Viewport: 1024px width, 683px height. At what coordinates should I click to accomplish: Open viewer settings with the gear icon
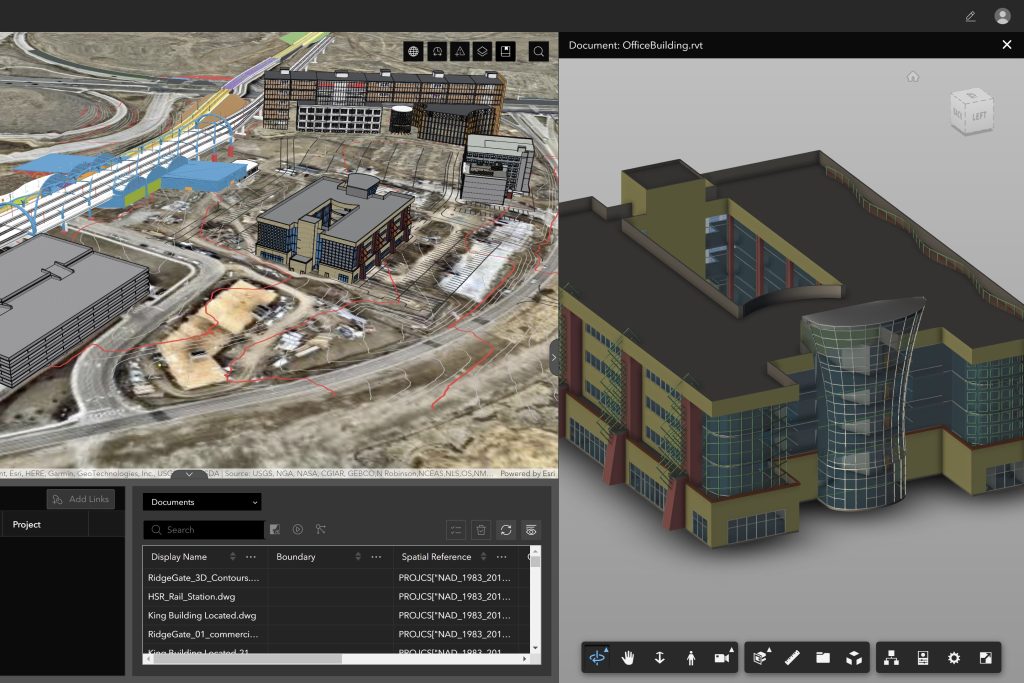953,657
